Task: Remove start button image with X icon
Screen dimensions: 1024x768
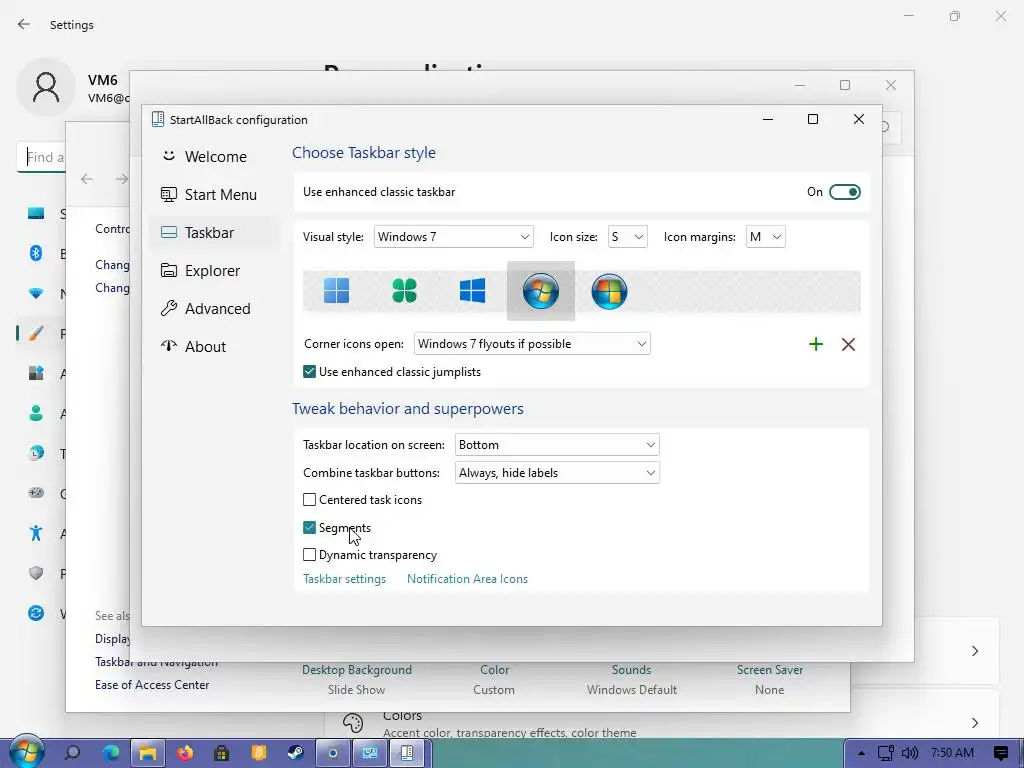Action: (848, 344)
